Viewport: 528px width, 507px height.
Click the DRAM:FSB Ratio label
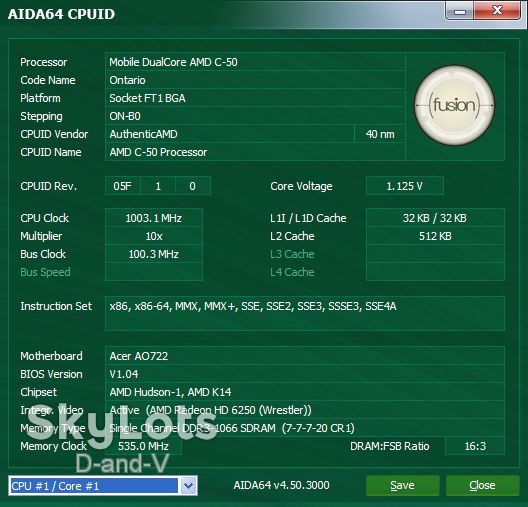[x=390, y=446]
